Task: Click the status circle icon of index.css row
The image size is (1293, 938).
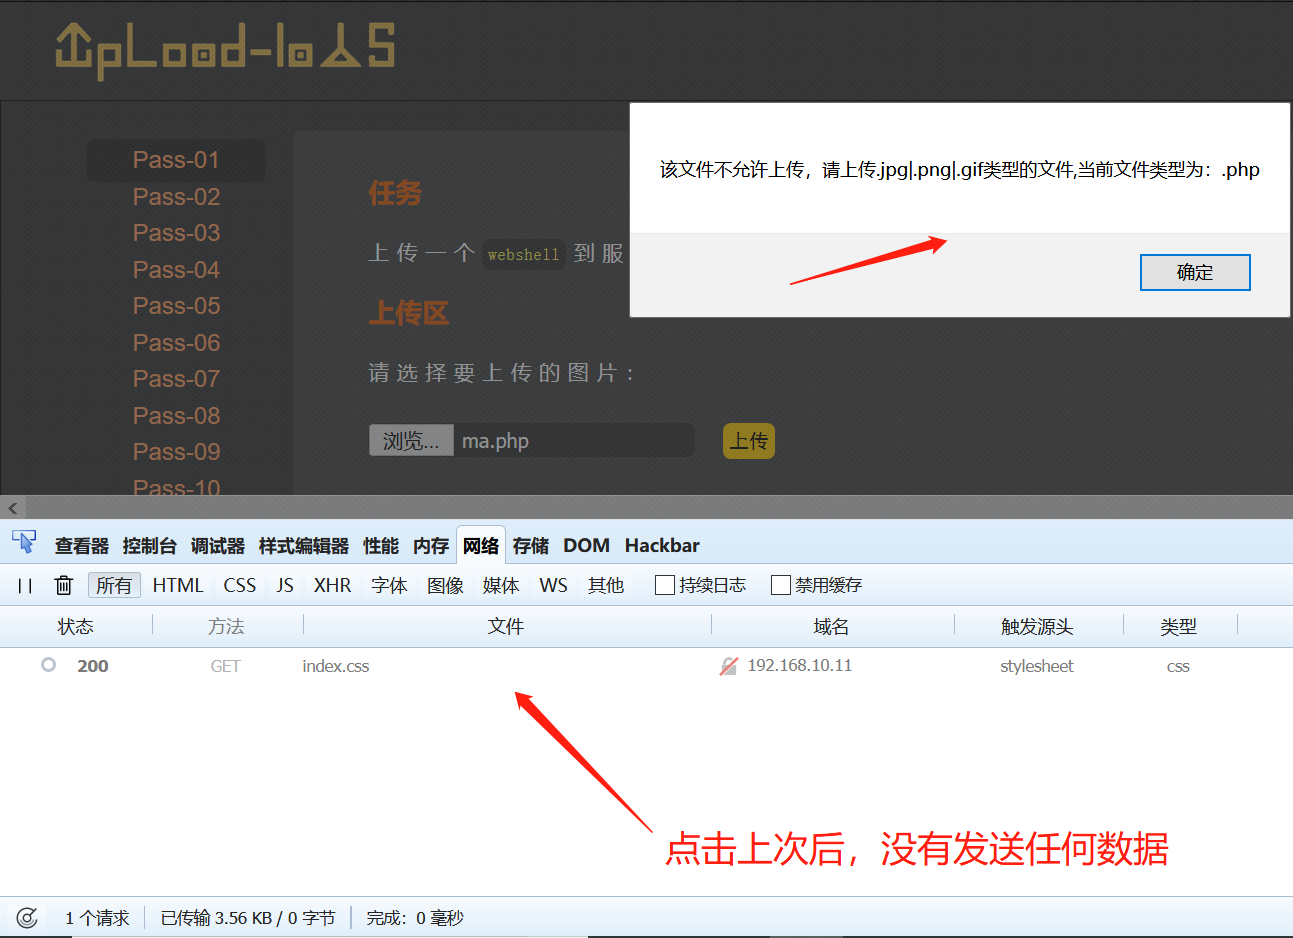Action: (48, 665)
